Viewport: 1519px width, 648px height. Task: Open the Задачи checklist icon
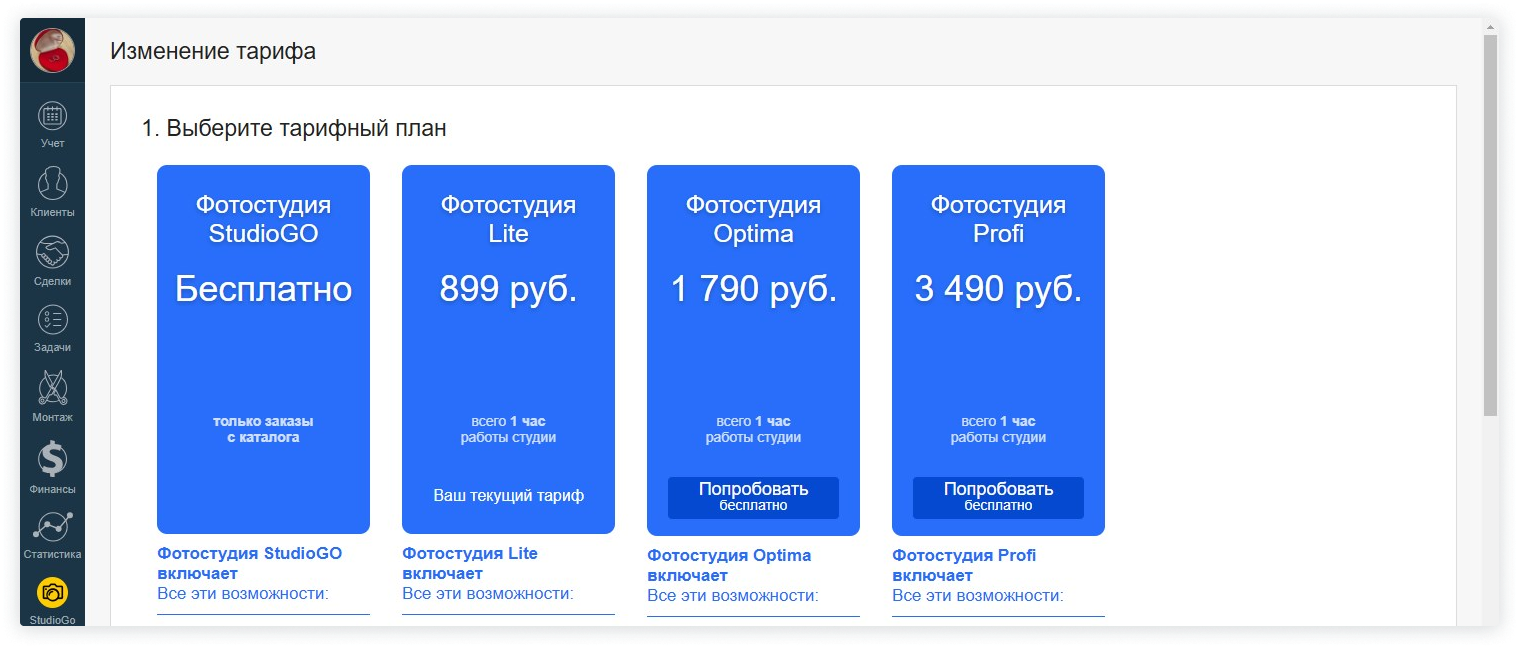tap(52, 320)
